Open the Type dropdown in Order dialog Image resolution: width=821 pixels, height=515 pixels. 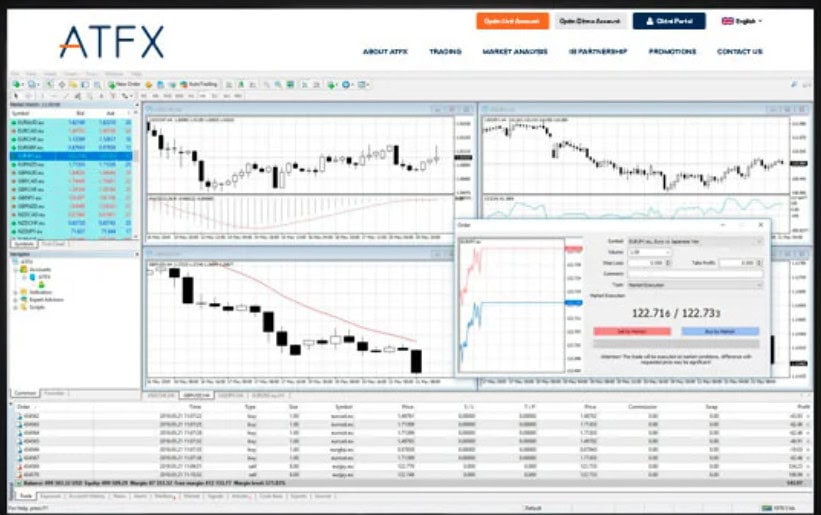tap(695, 285)
